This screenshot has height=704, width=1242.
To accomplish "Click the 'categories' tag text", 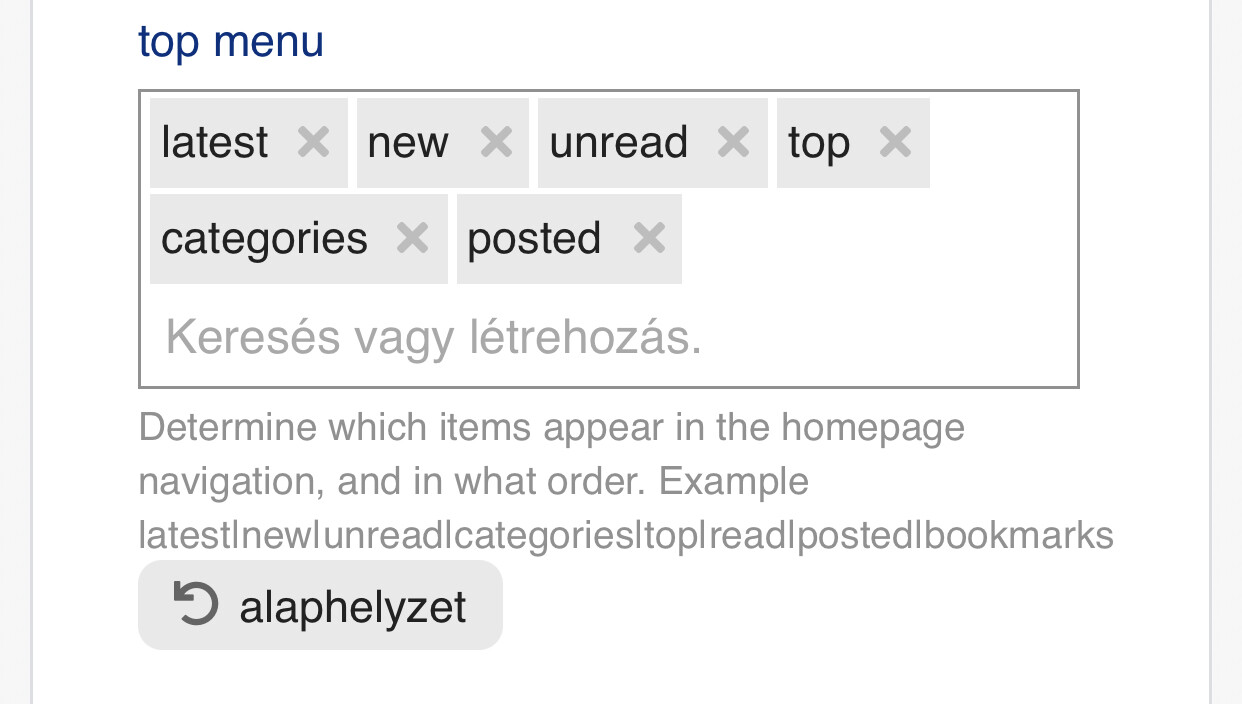I will coord(264,239).
